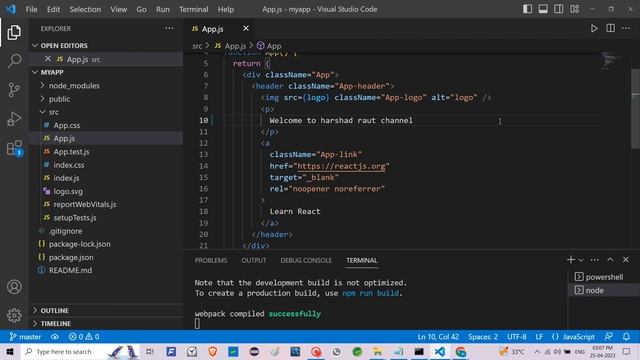Select the node terminal
Image resolution: width=640 pixels, height=360 pixels.
click(604, 290)
